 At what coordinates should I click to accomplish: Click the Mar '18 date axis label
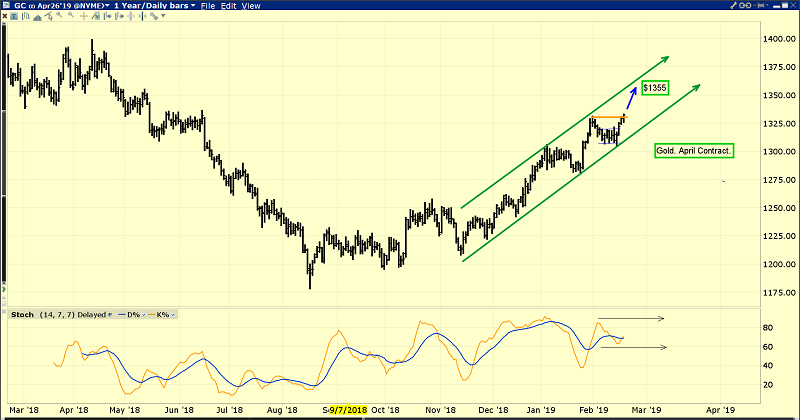(x=24, y=410)
